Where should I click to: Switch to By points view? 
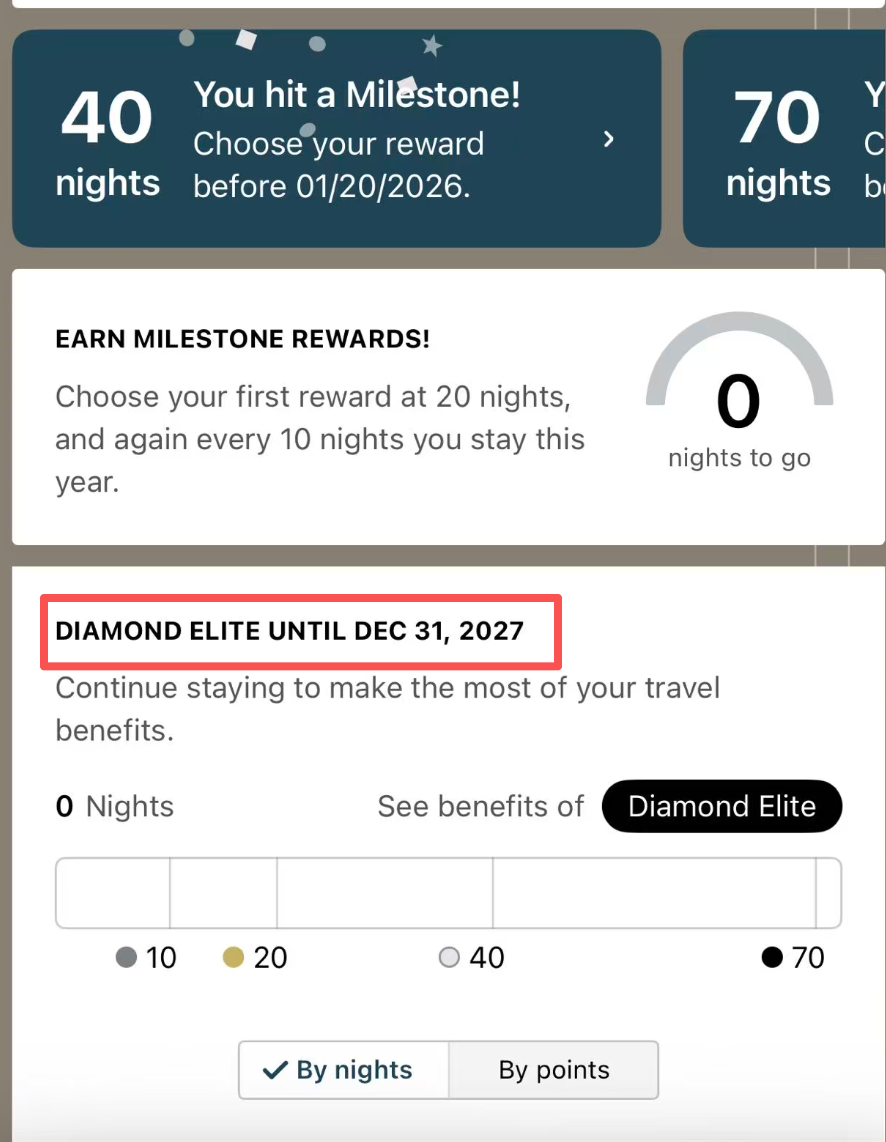click(554, 1070)
